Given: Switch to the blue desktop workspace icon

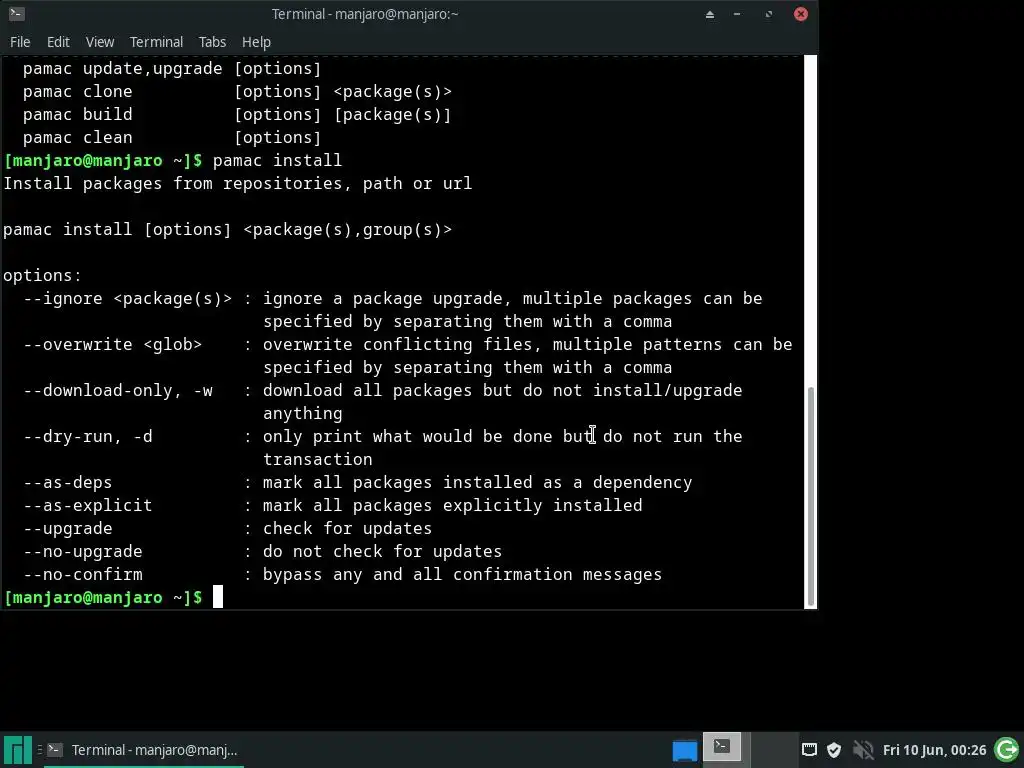Looking at the screenshot, I should [684, 750].
